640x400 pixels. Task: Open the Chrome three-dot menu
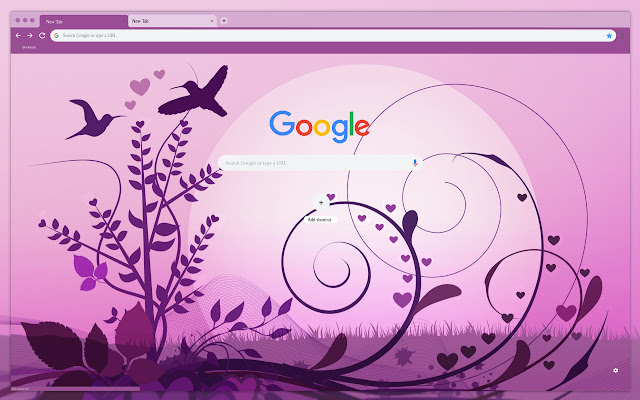click(623, 36)
